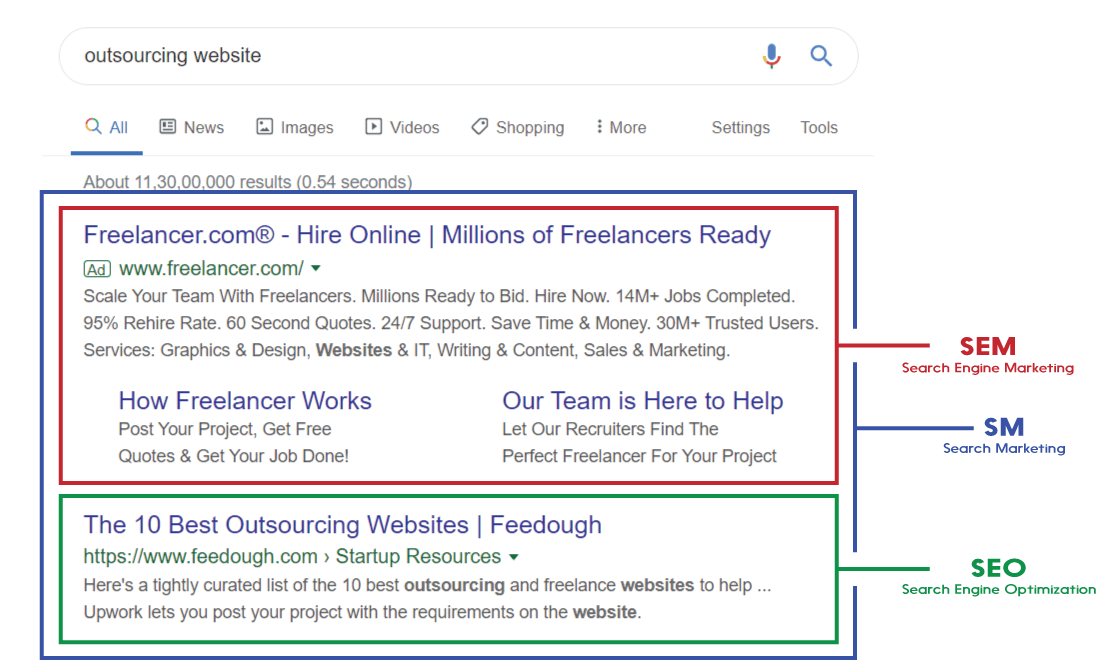This screenshot has width=1111, height=668.
Task: Activate the voice search microphone icon
Action: 770,56
